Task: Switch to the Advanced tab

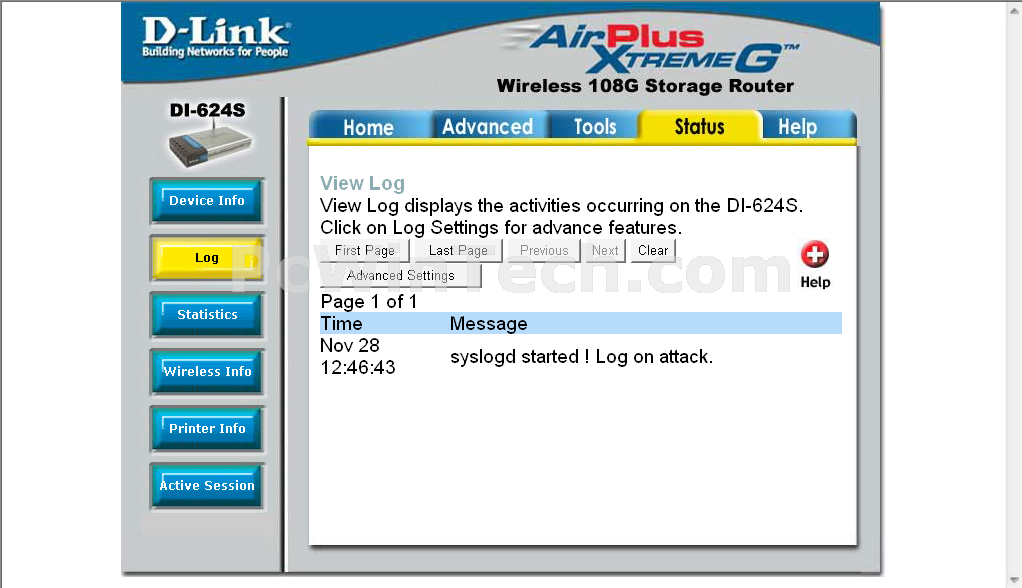Action: (488, 126)
